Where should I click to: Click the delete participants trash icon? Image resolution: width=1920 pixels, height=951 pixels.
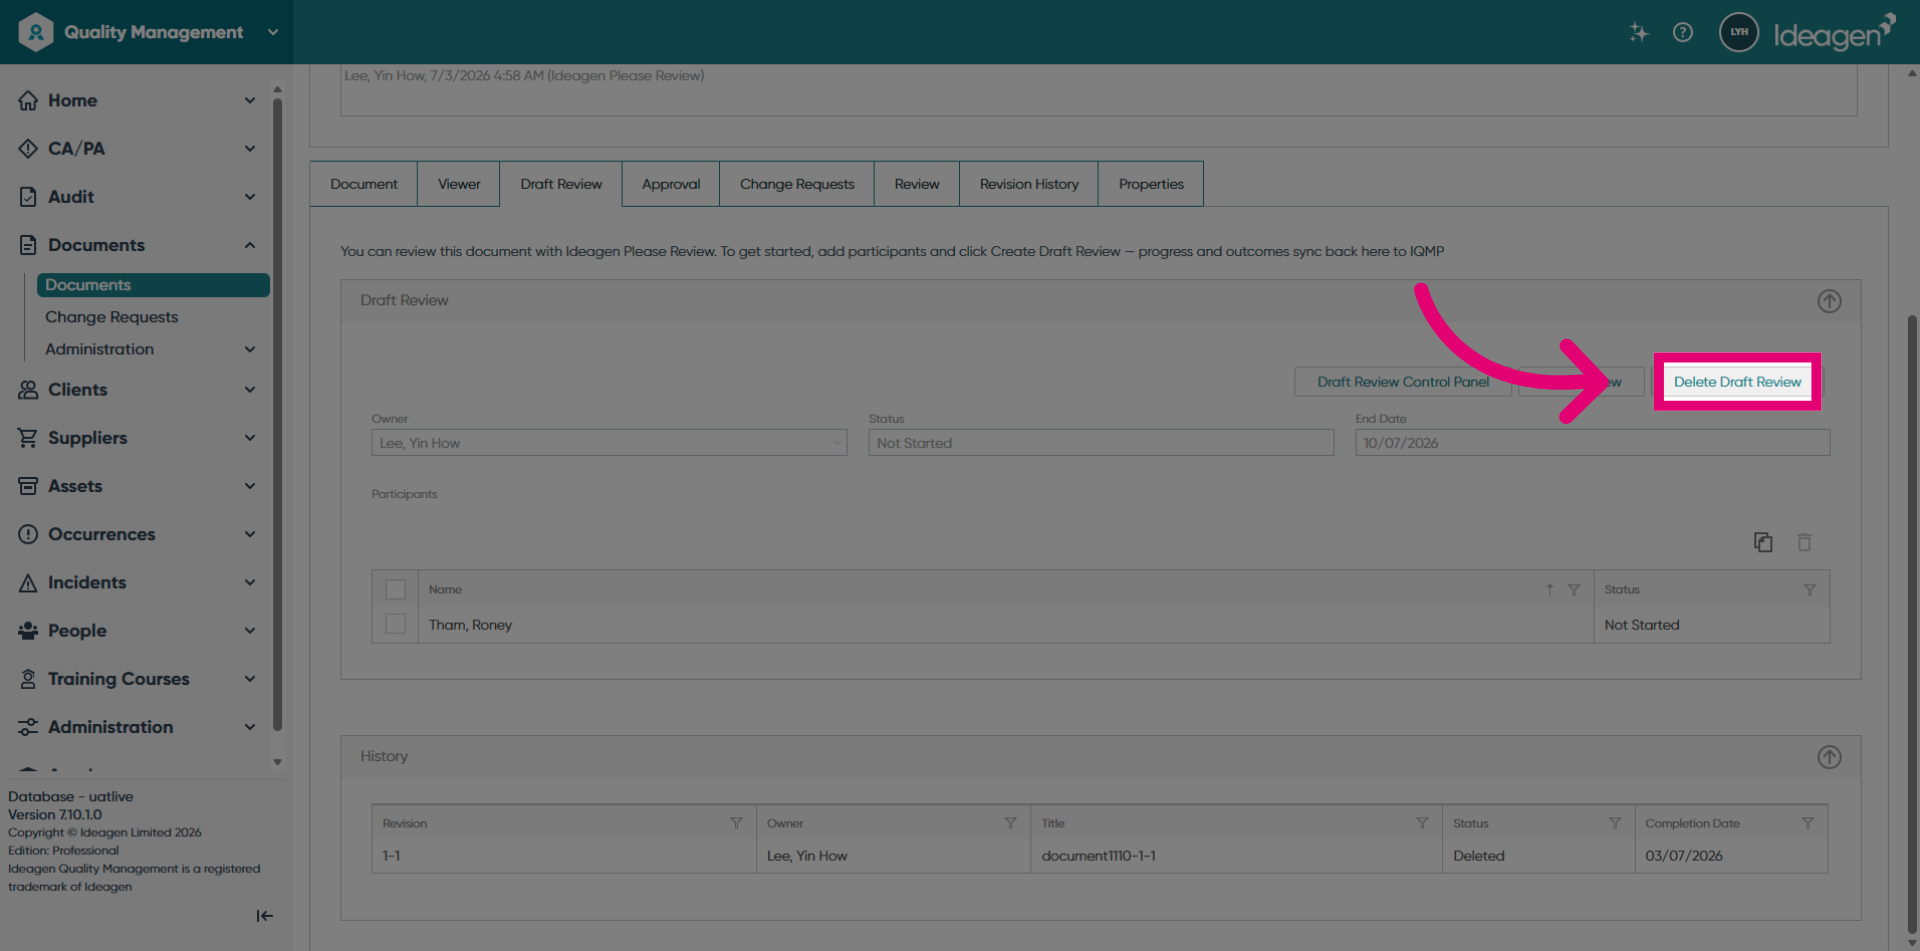coord(1804,542)
